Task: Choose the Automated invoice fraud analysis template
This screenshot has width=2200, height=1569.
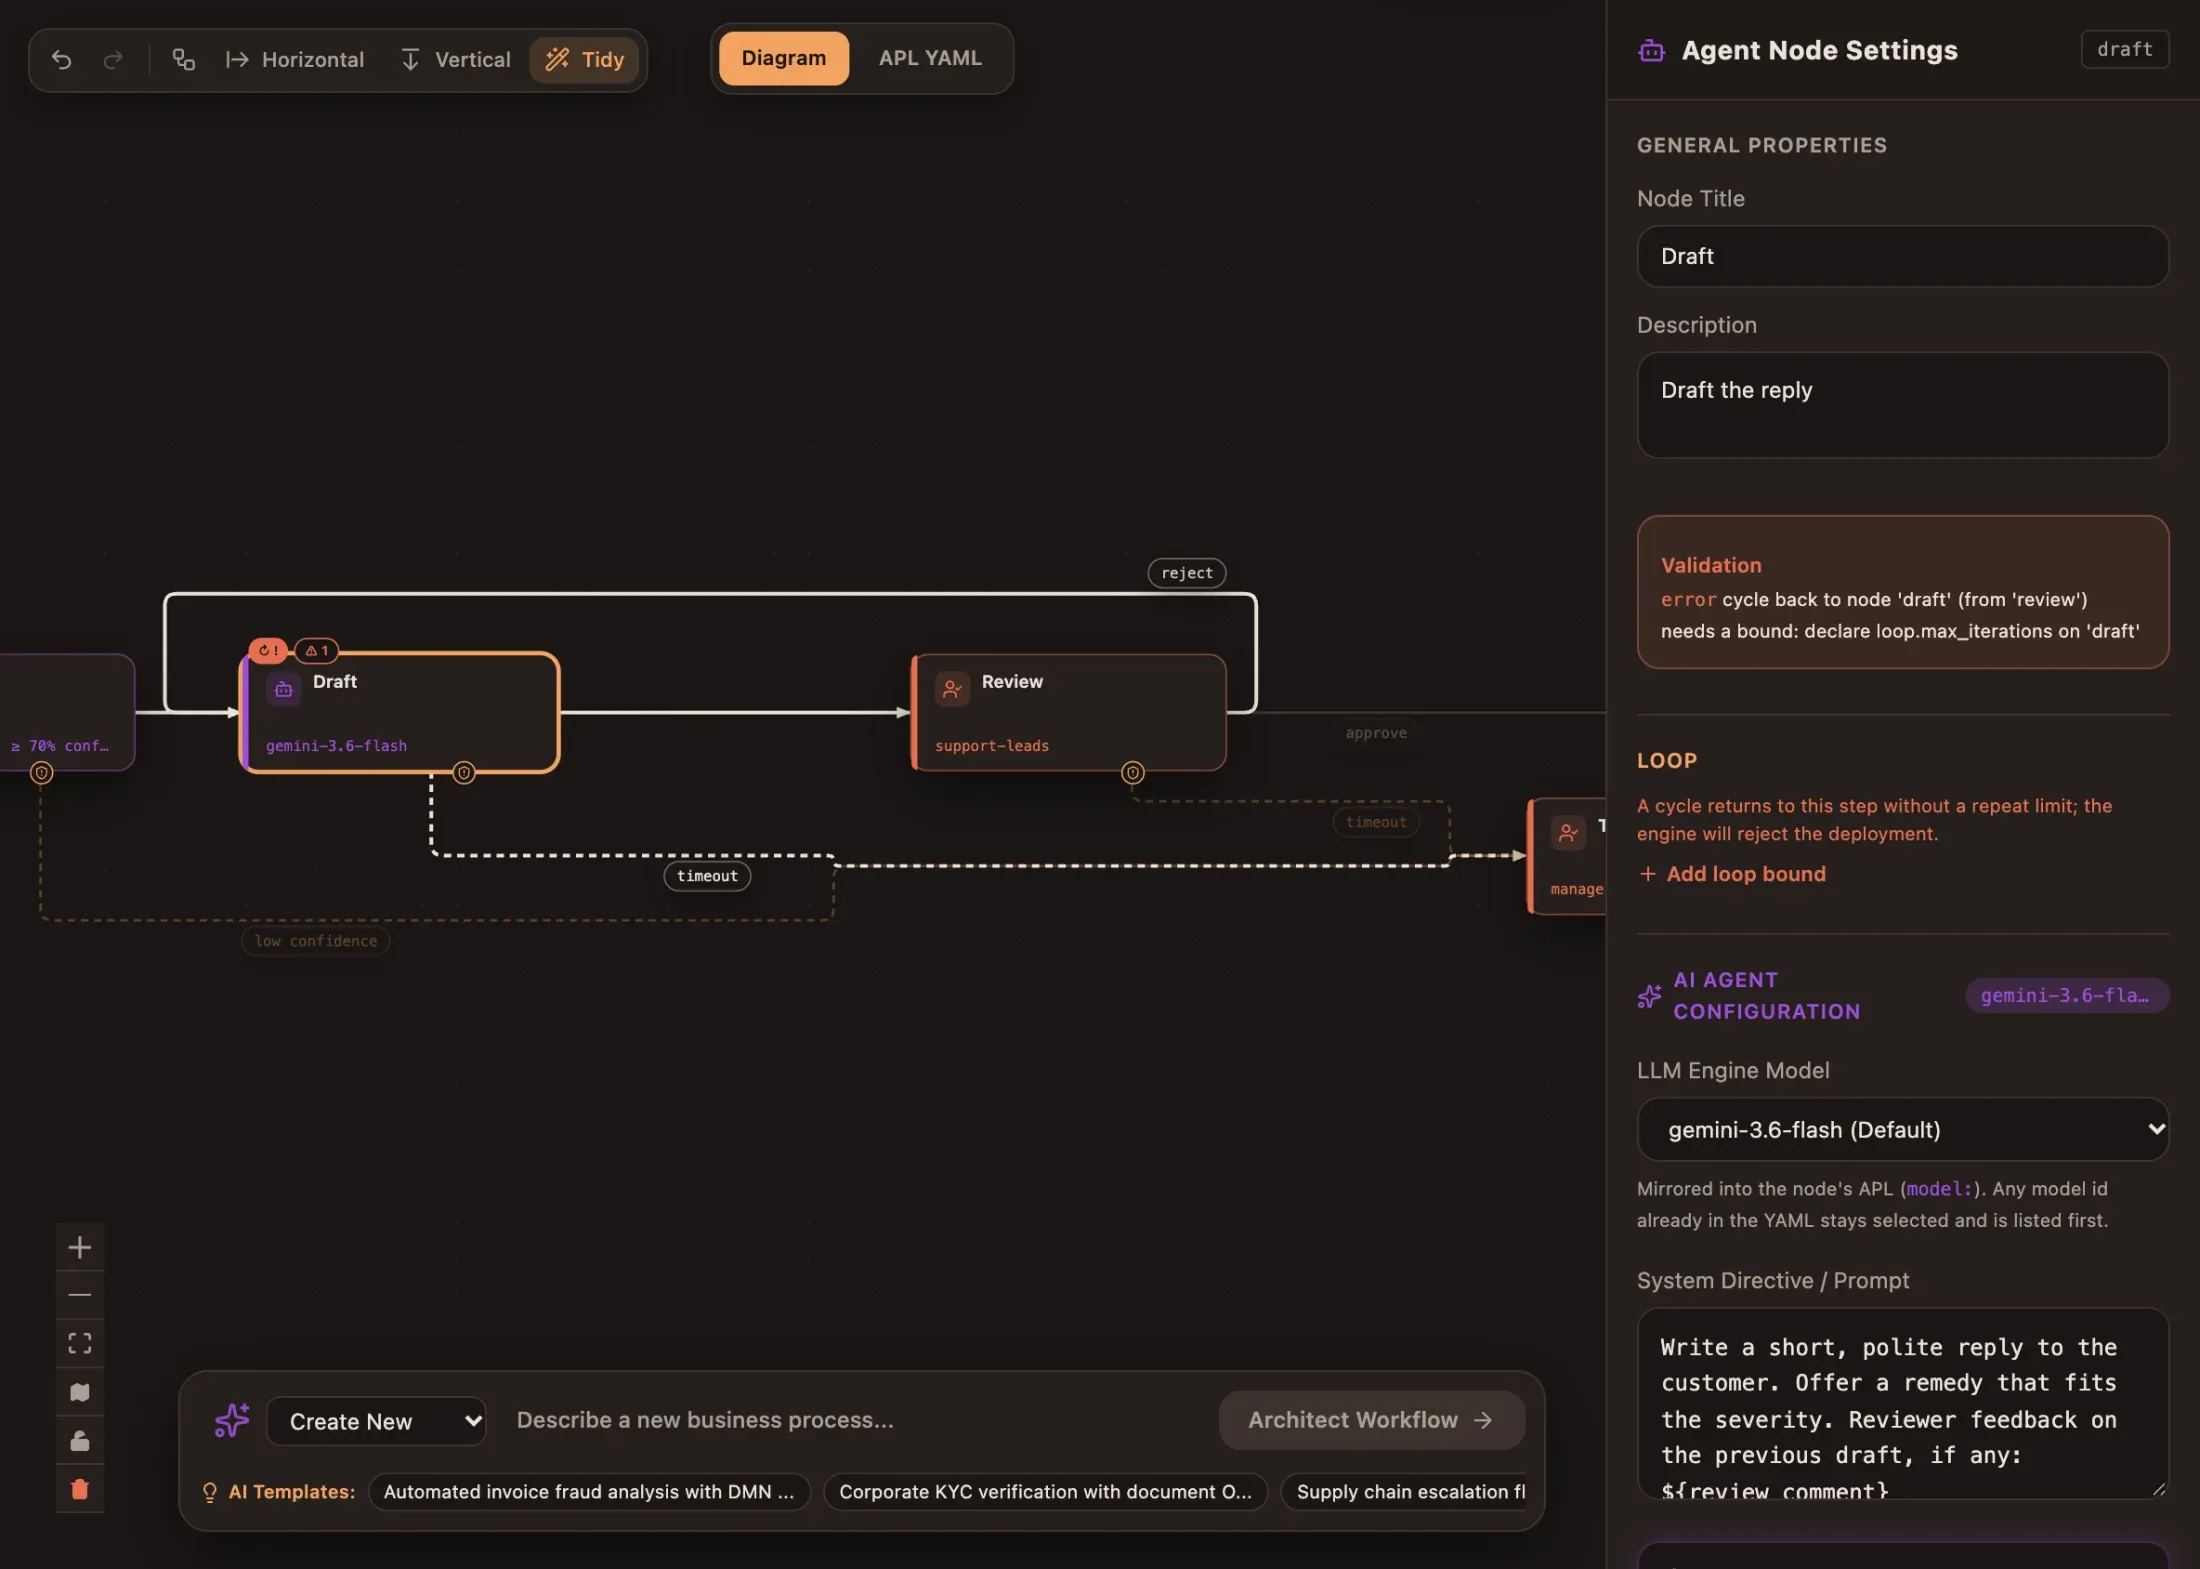Action: click(589, 1492)
